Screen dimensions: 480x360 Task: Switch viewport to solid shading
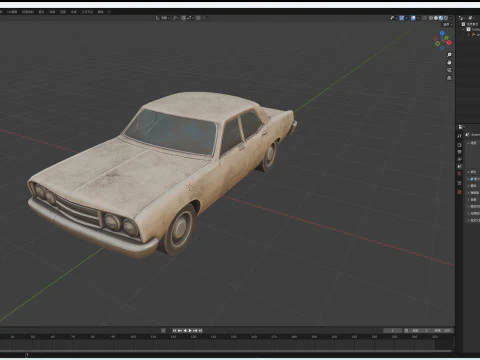click(436, 18)
